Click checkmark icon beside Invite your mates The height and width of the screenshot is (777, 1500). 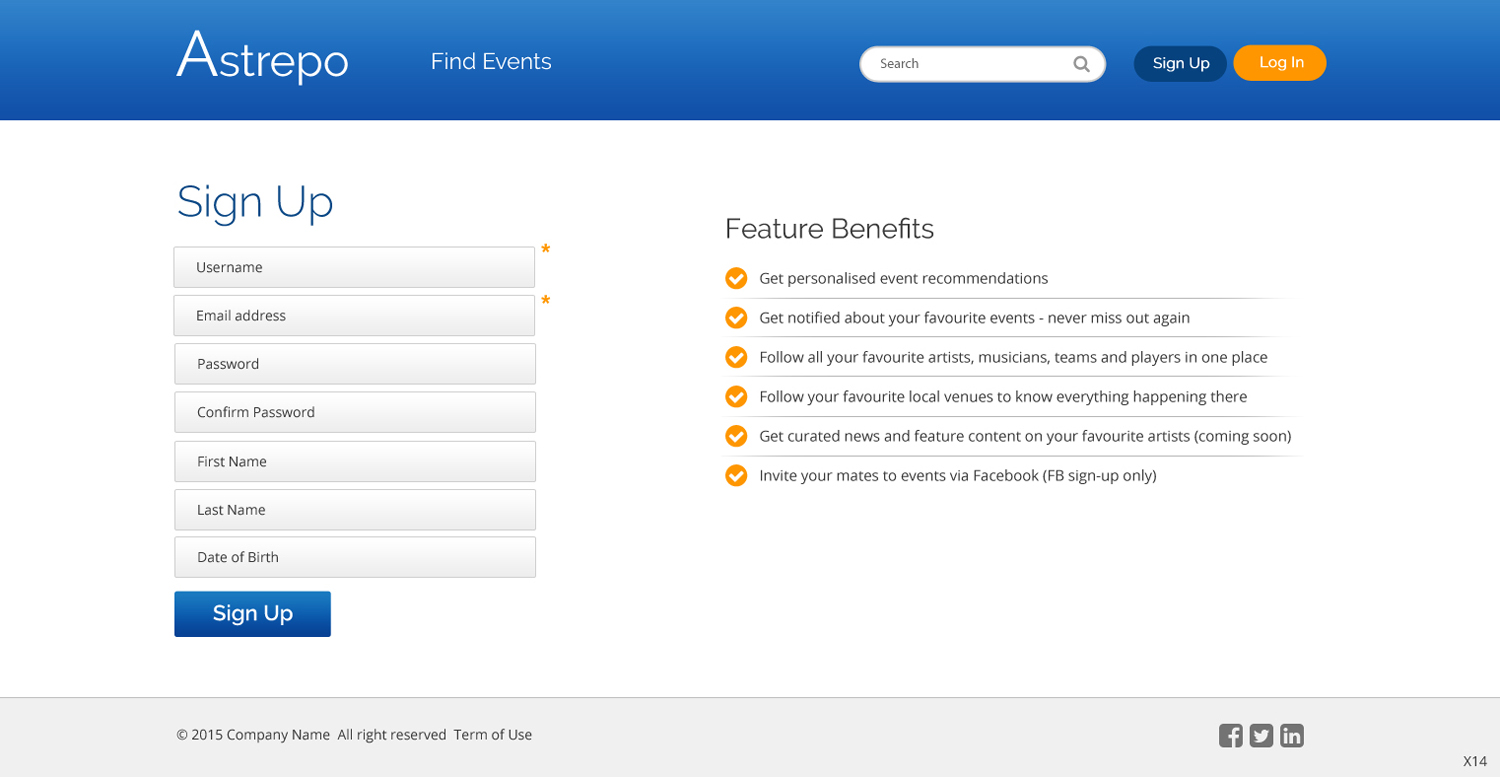point(736,476)
